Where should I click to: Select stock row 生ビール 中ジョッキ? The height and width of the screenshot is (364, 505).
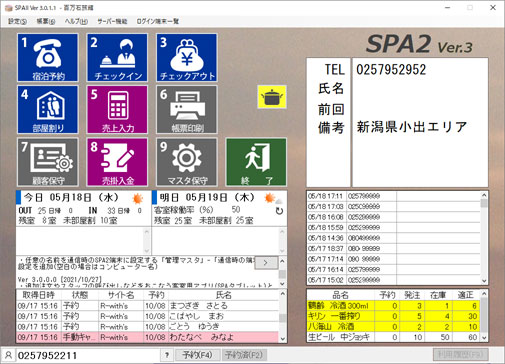pyautogui.click(x=393, y=337)
